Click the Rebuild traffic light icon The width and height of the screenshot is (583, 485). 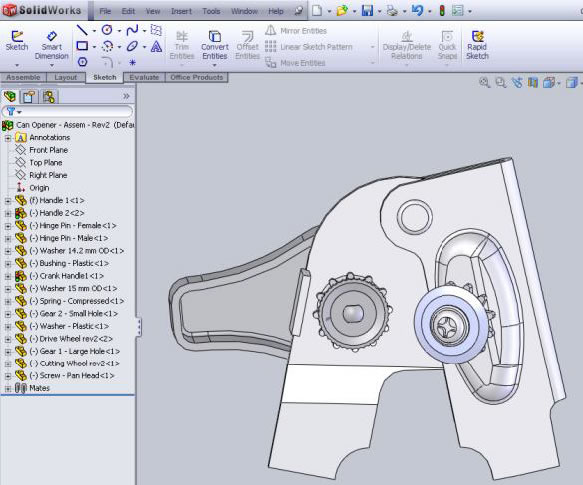442,10
